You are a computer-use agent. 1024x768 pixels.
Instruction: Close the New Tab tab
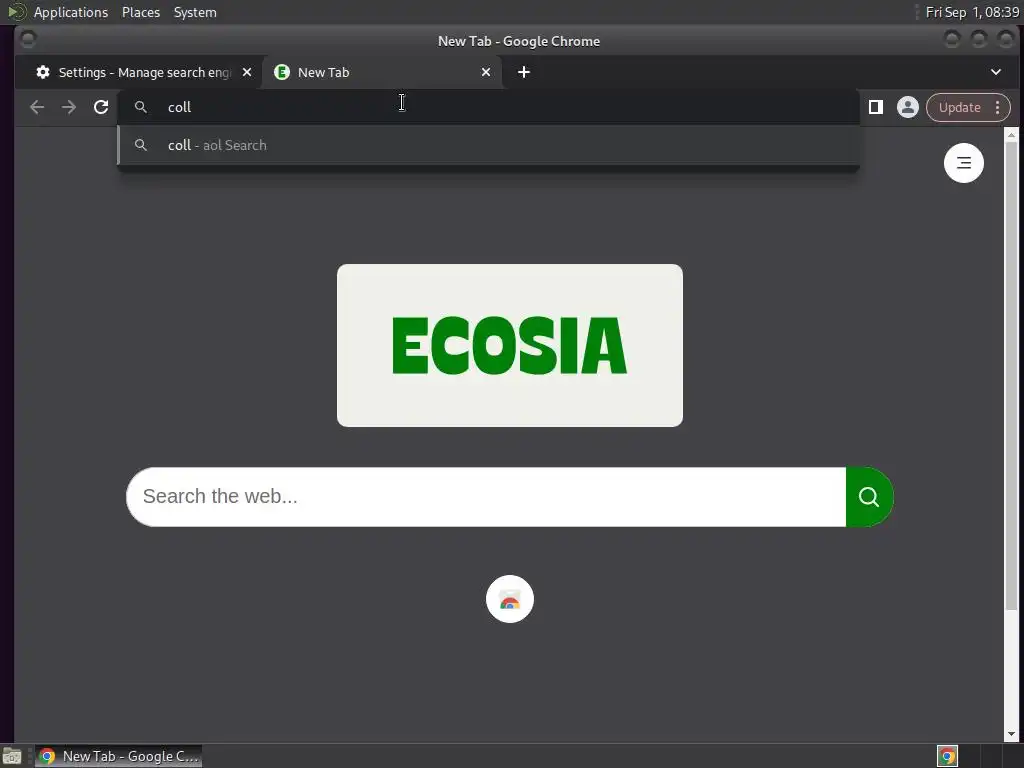486,72
